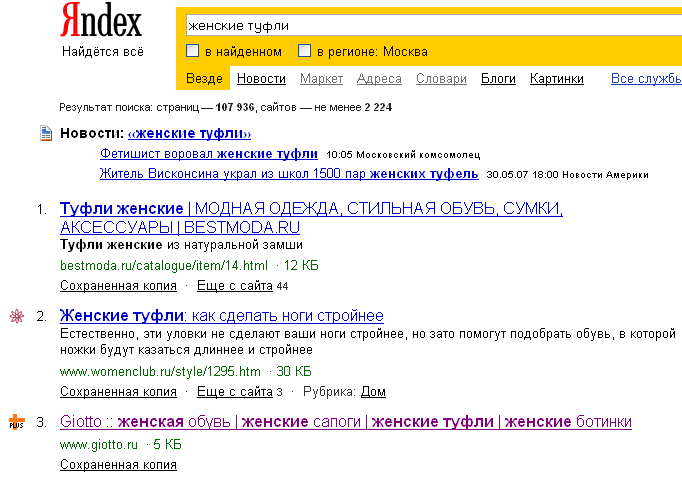Open the 'Giotto :: женская обувь' result
This screenshot has height=480, width=682.
pyautogui.click(x=346, y=422)
